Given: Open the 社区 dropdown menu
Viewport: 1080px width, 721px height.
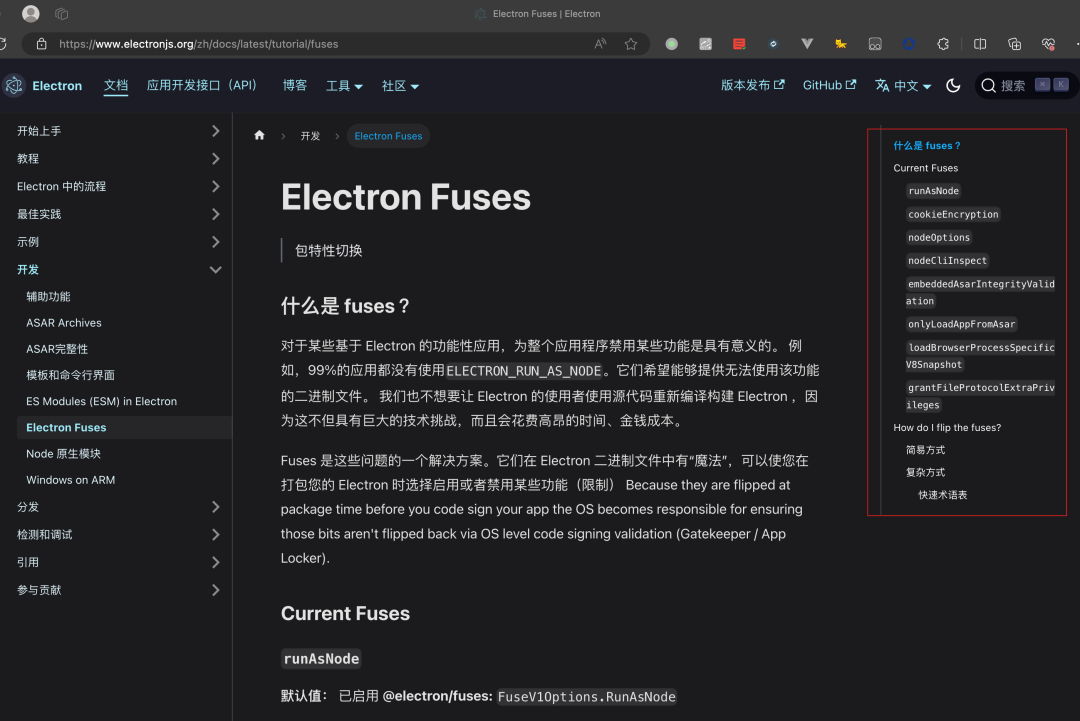Looking at the screenshot, I should click(x=400, y=86).
